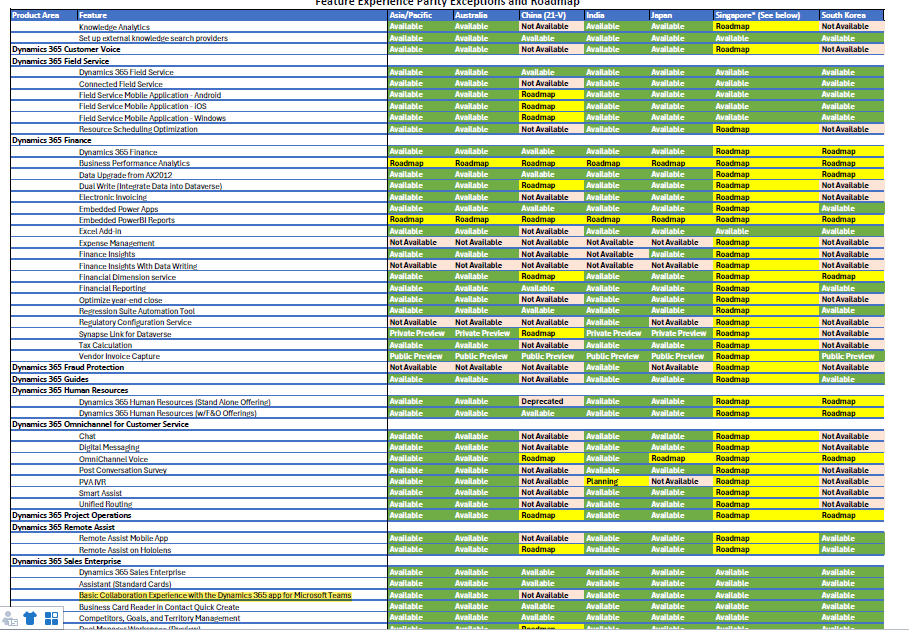Image resolution: width=909 pixels, height=630 pixels.
Task: Select Synapse Link for Dataverse feature
Action: coord(125,334)
